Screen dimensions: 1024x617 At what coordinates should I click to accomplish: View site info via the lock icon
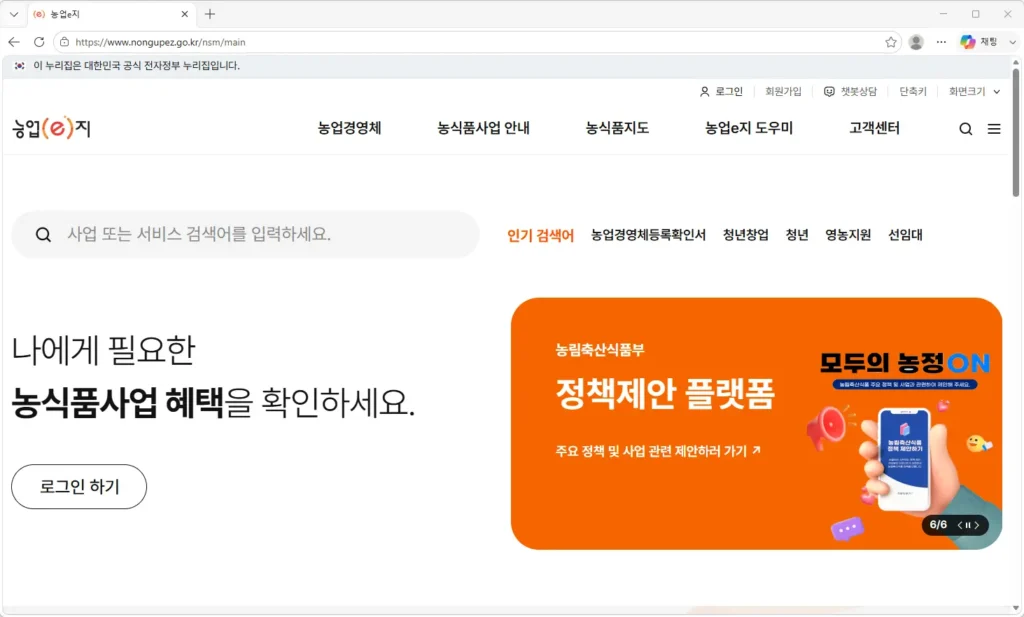pyautogui.click(x=64, y=42)
